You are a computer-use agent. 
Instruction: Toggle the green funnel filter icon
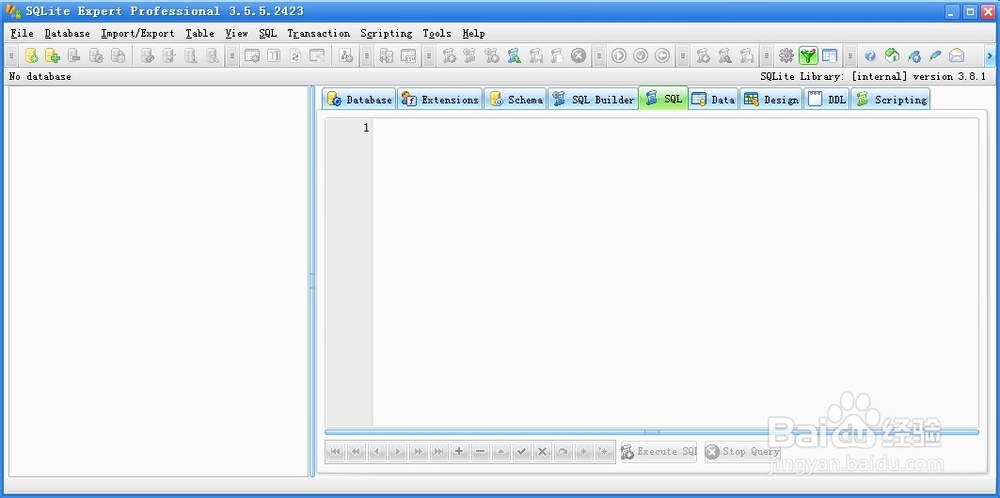[x=808, y=56]
